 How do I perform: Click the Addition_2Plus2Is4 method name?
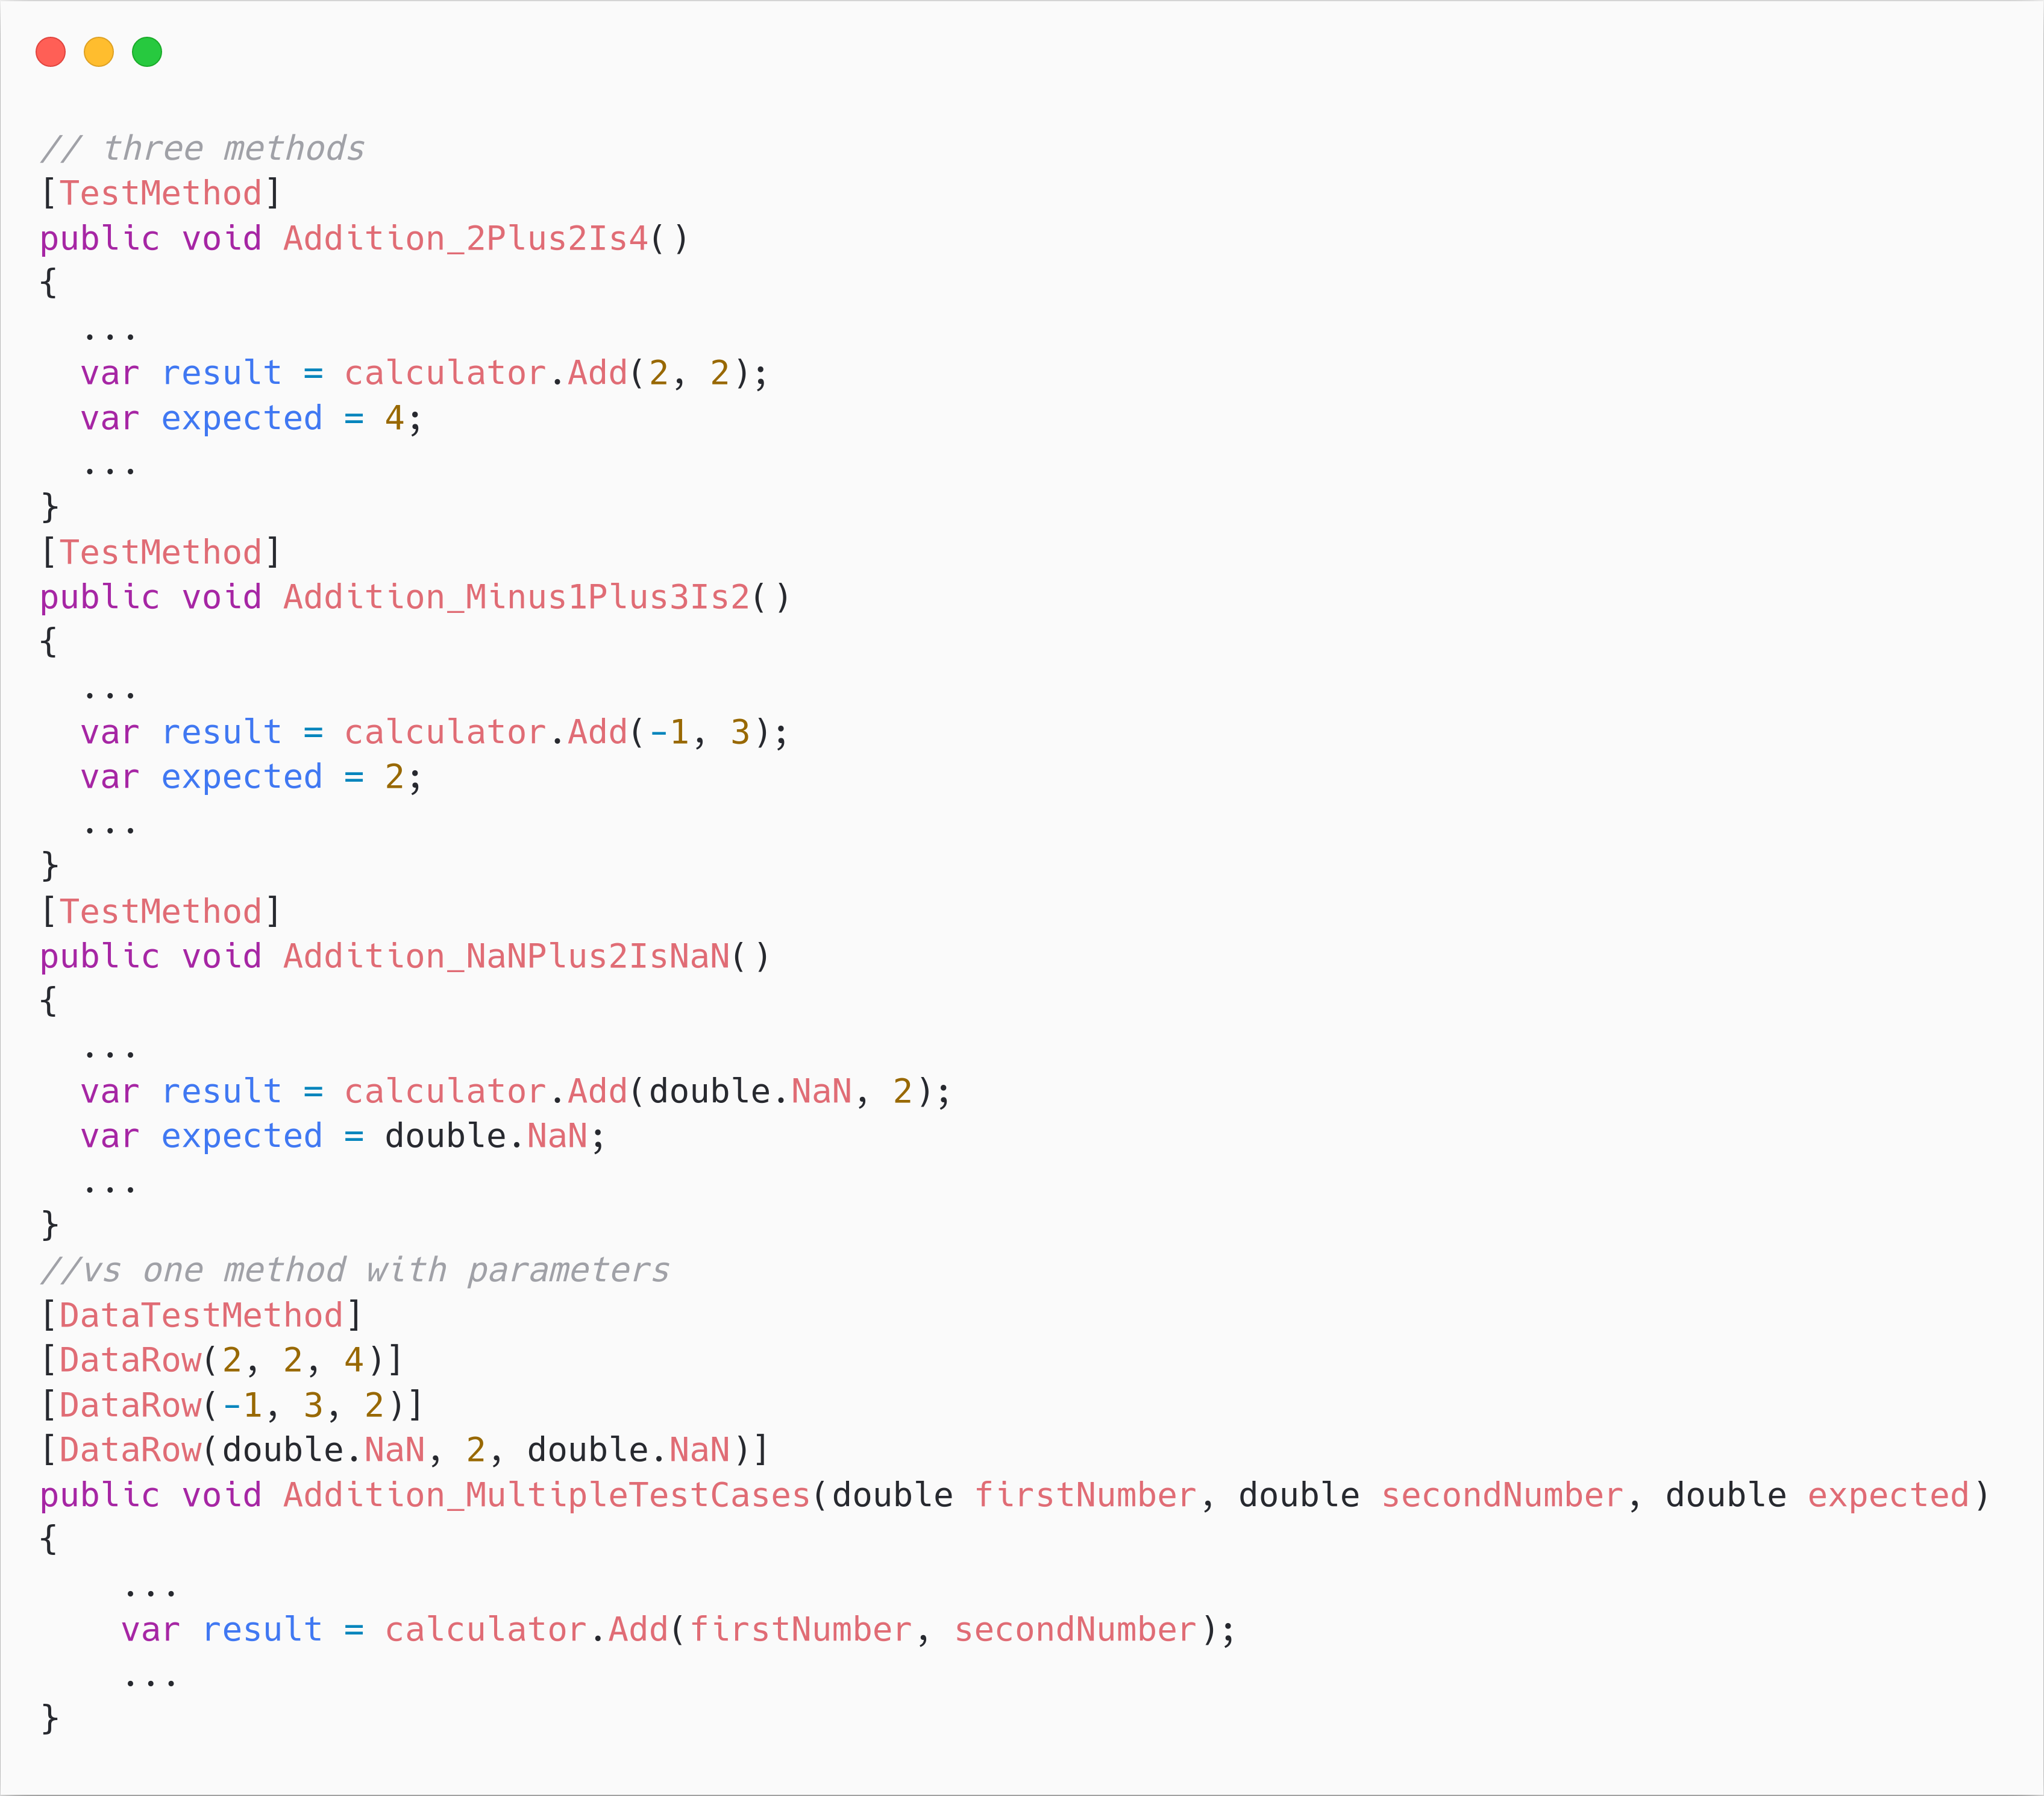465,238
